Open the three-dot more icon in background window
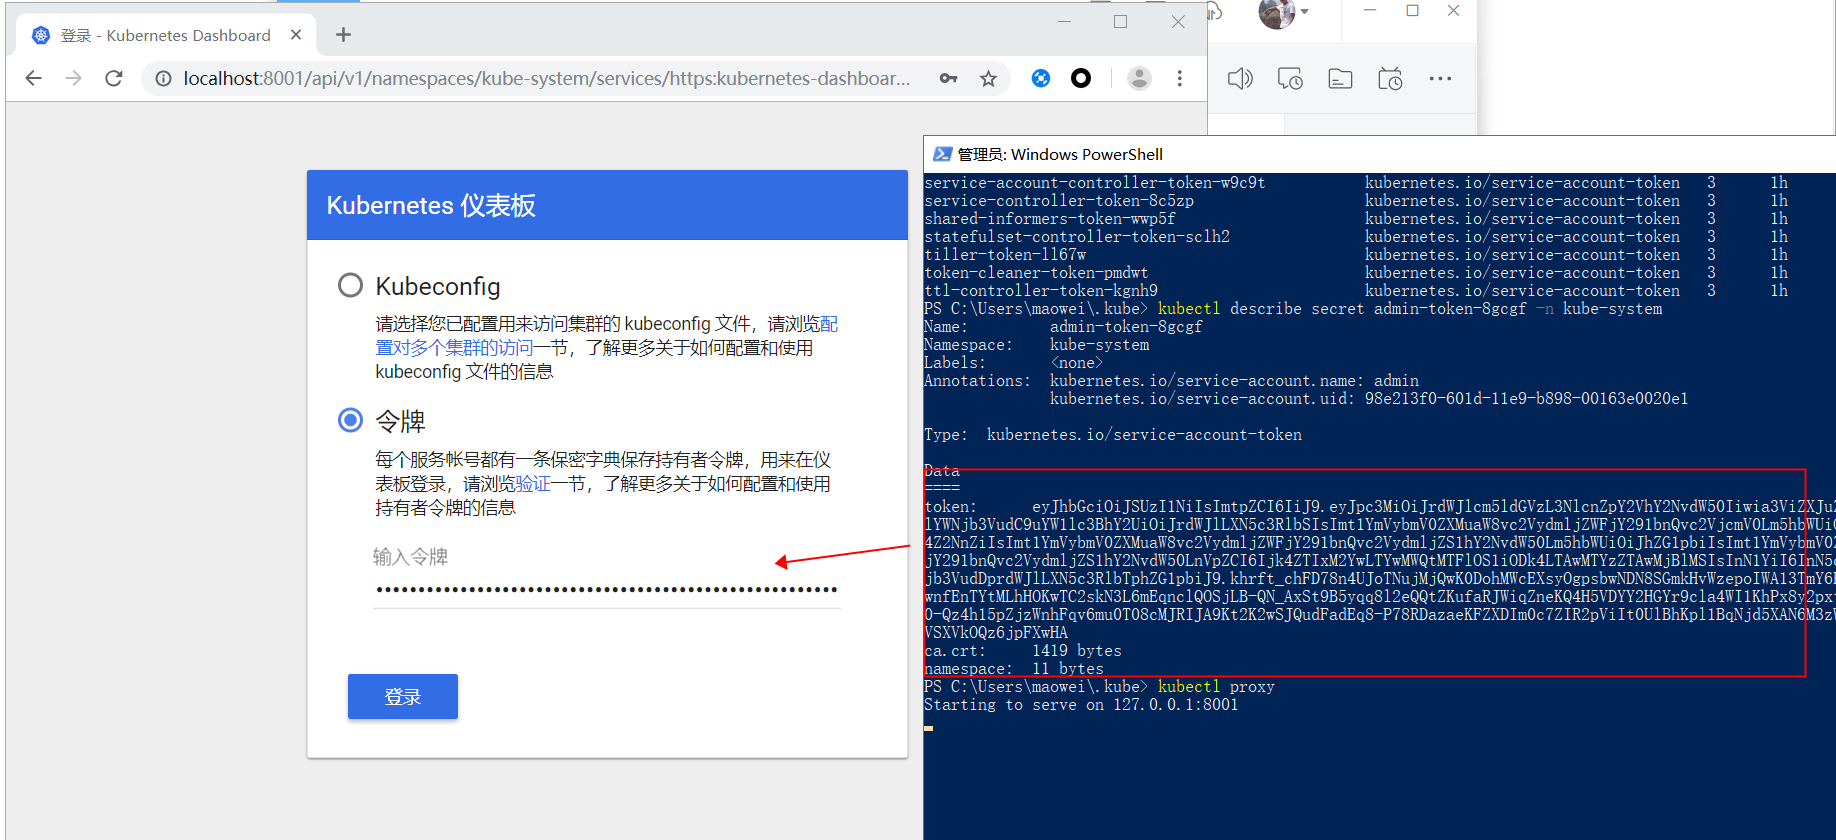 1440,78
